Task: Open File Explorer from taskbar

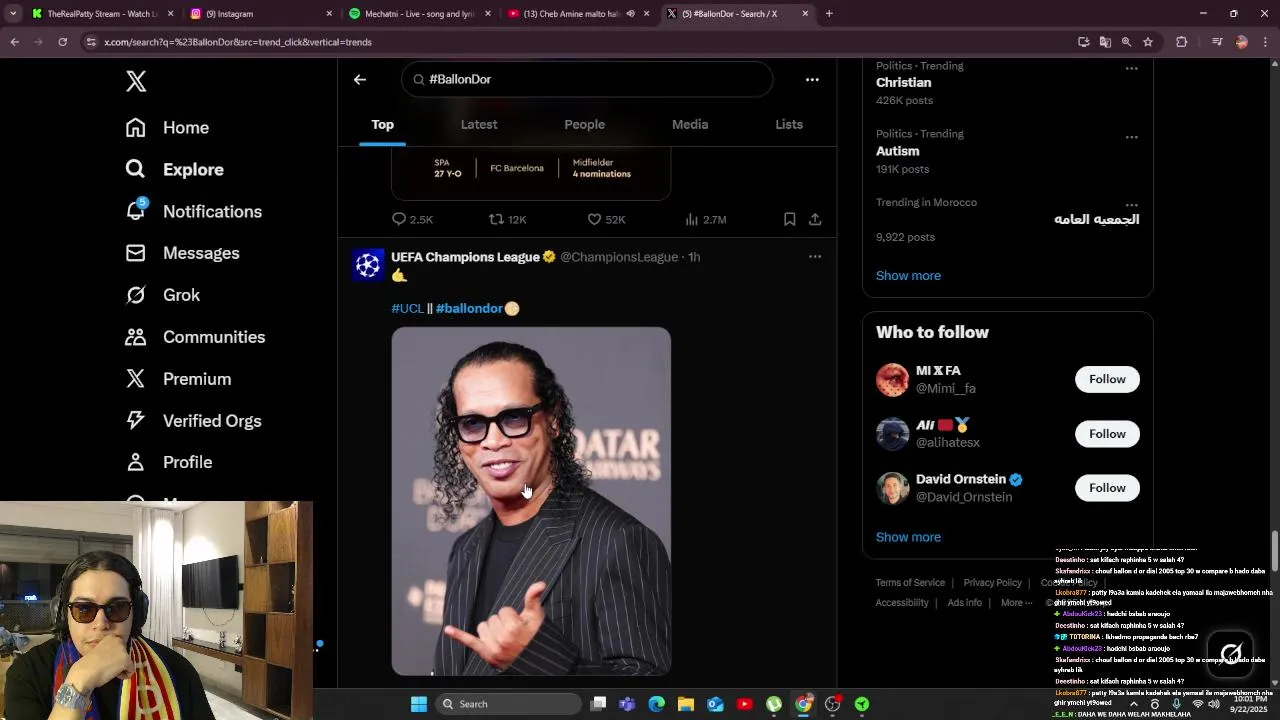Action: coord(685,704)
